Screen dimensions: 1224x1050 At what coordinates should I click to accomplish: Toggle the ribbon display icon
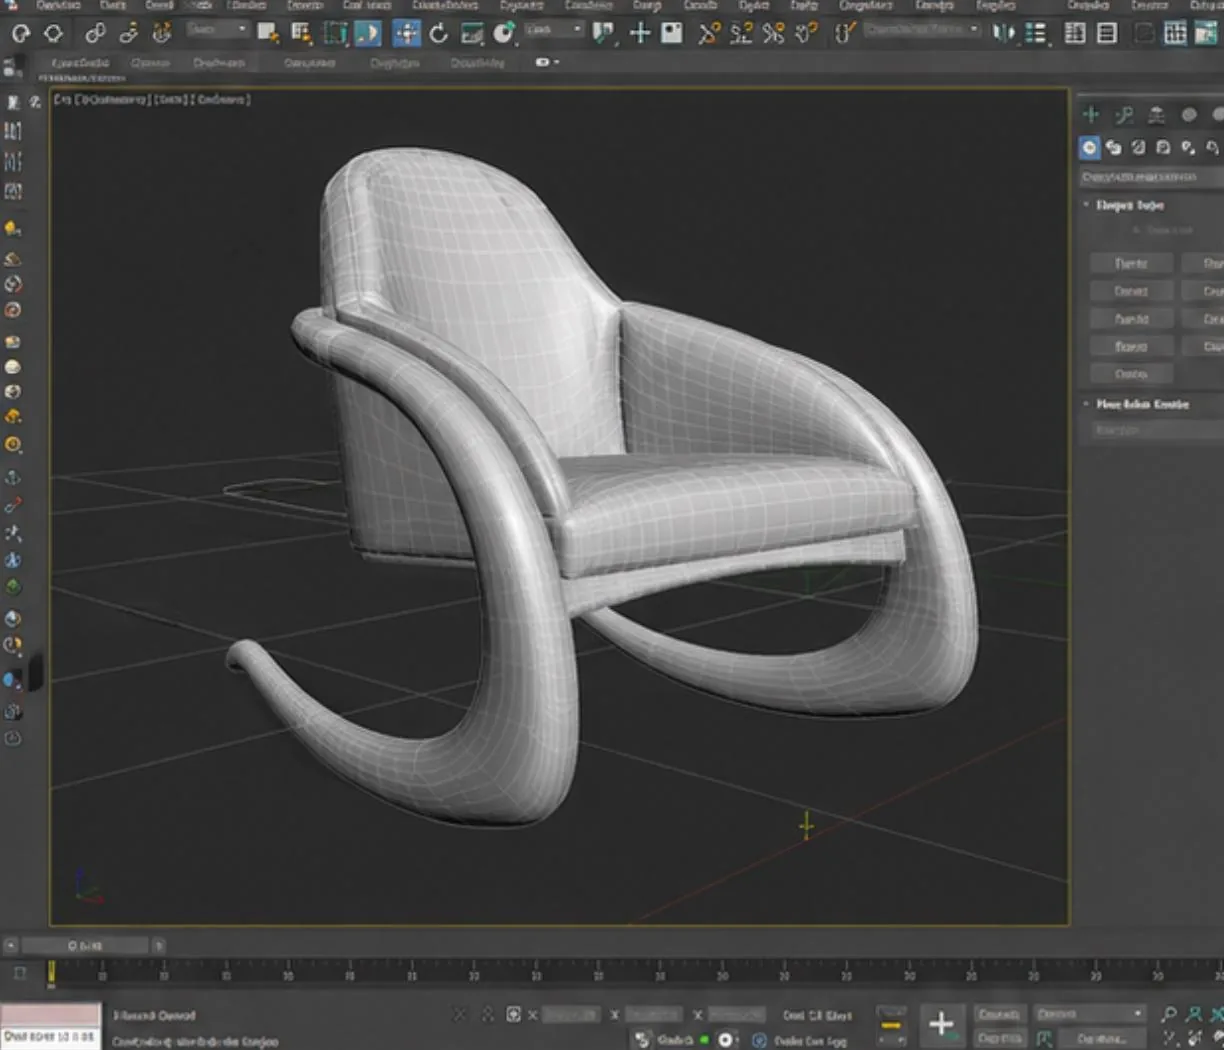click(1107, 34)
